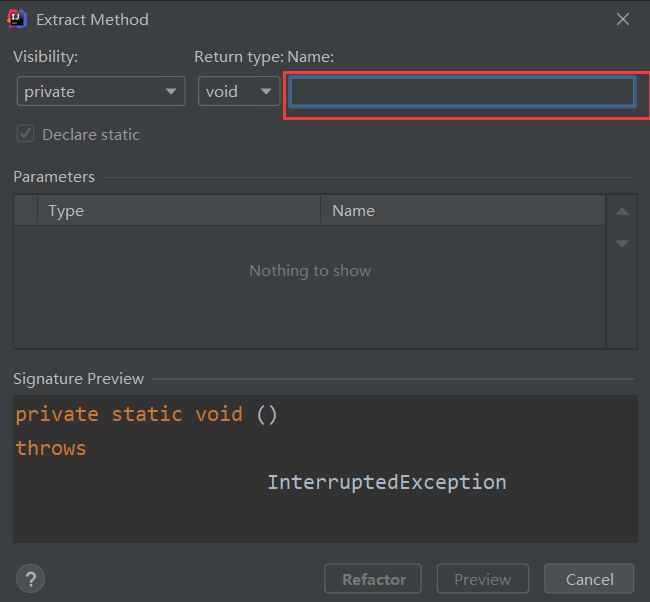This screenshot has height=602, width=650.
Task: Click the Extract Method title bar text
Action: 92,19
